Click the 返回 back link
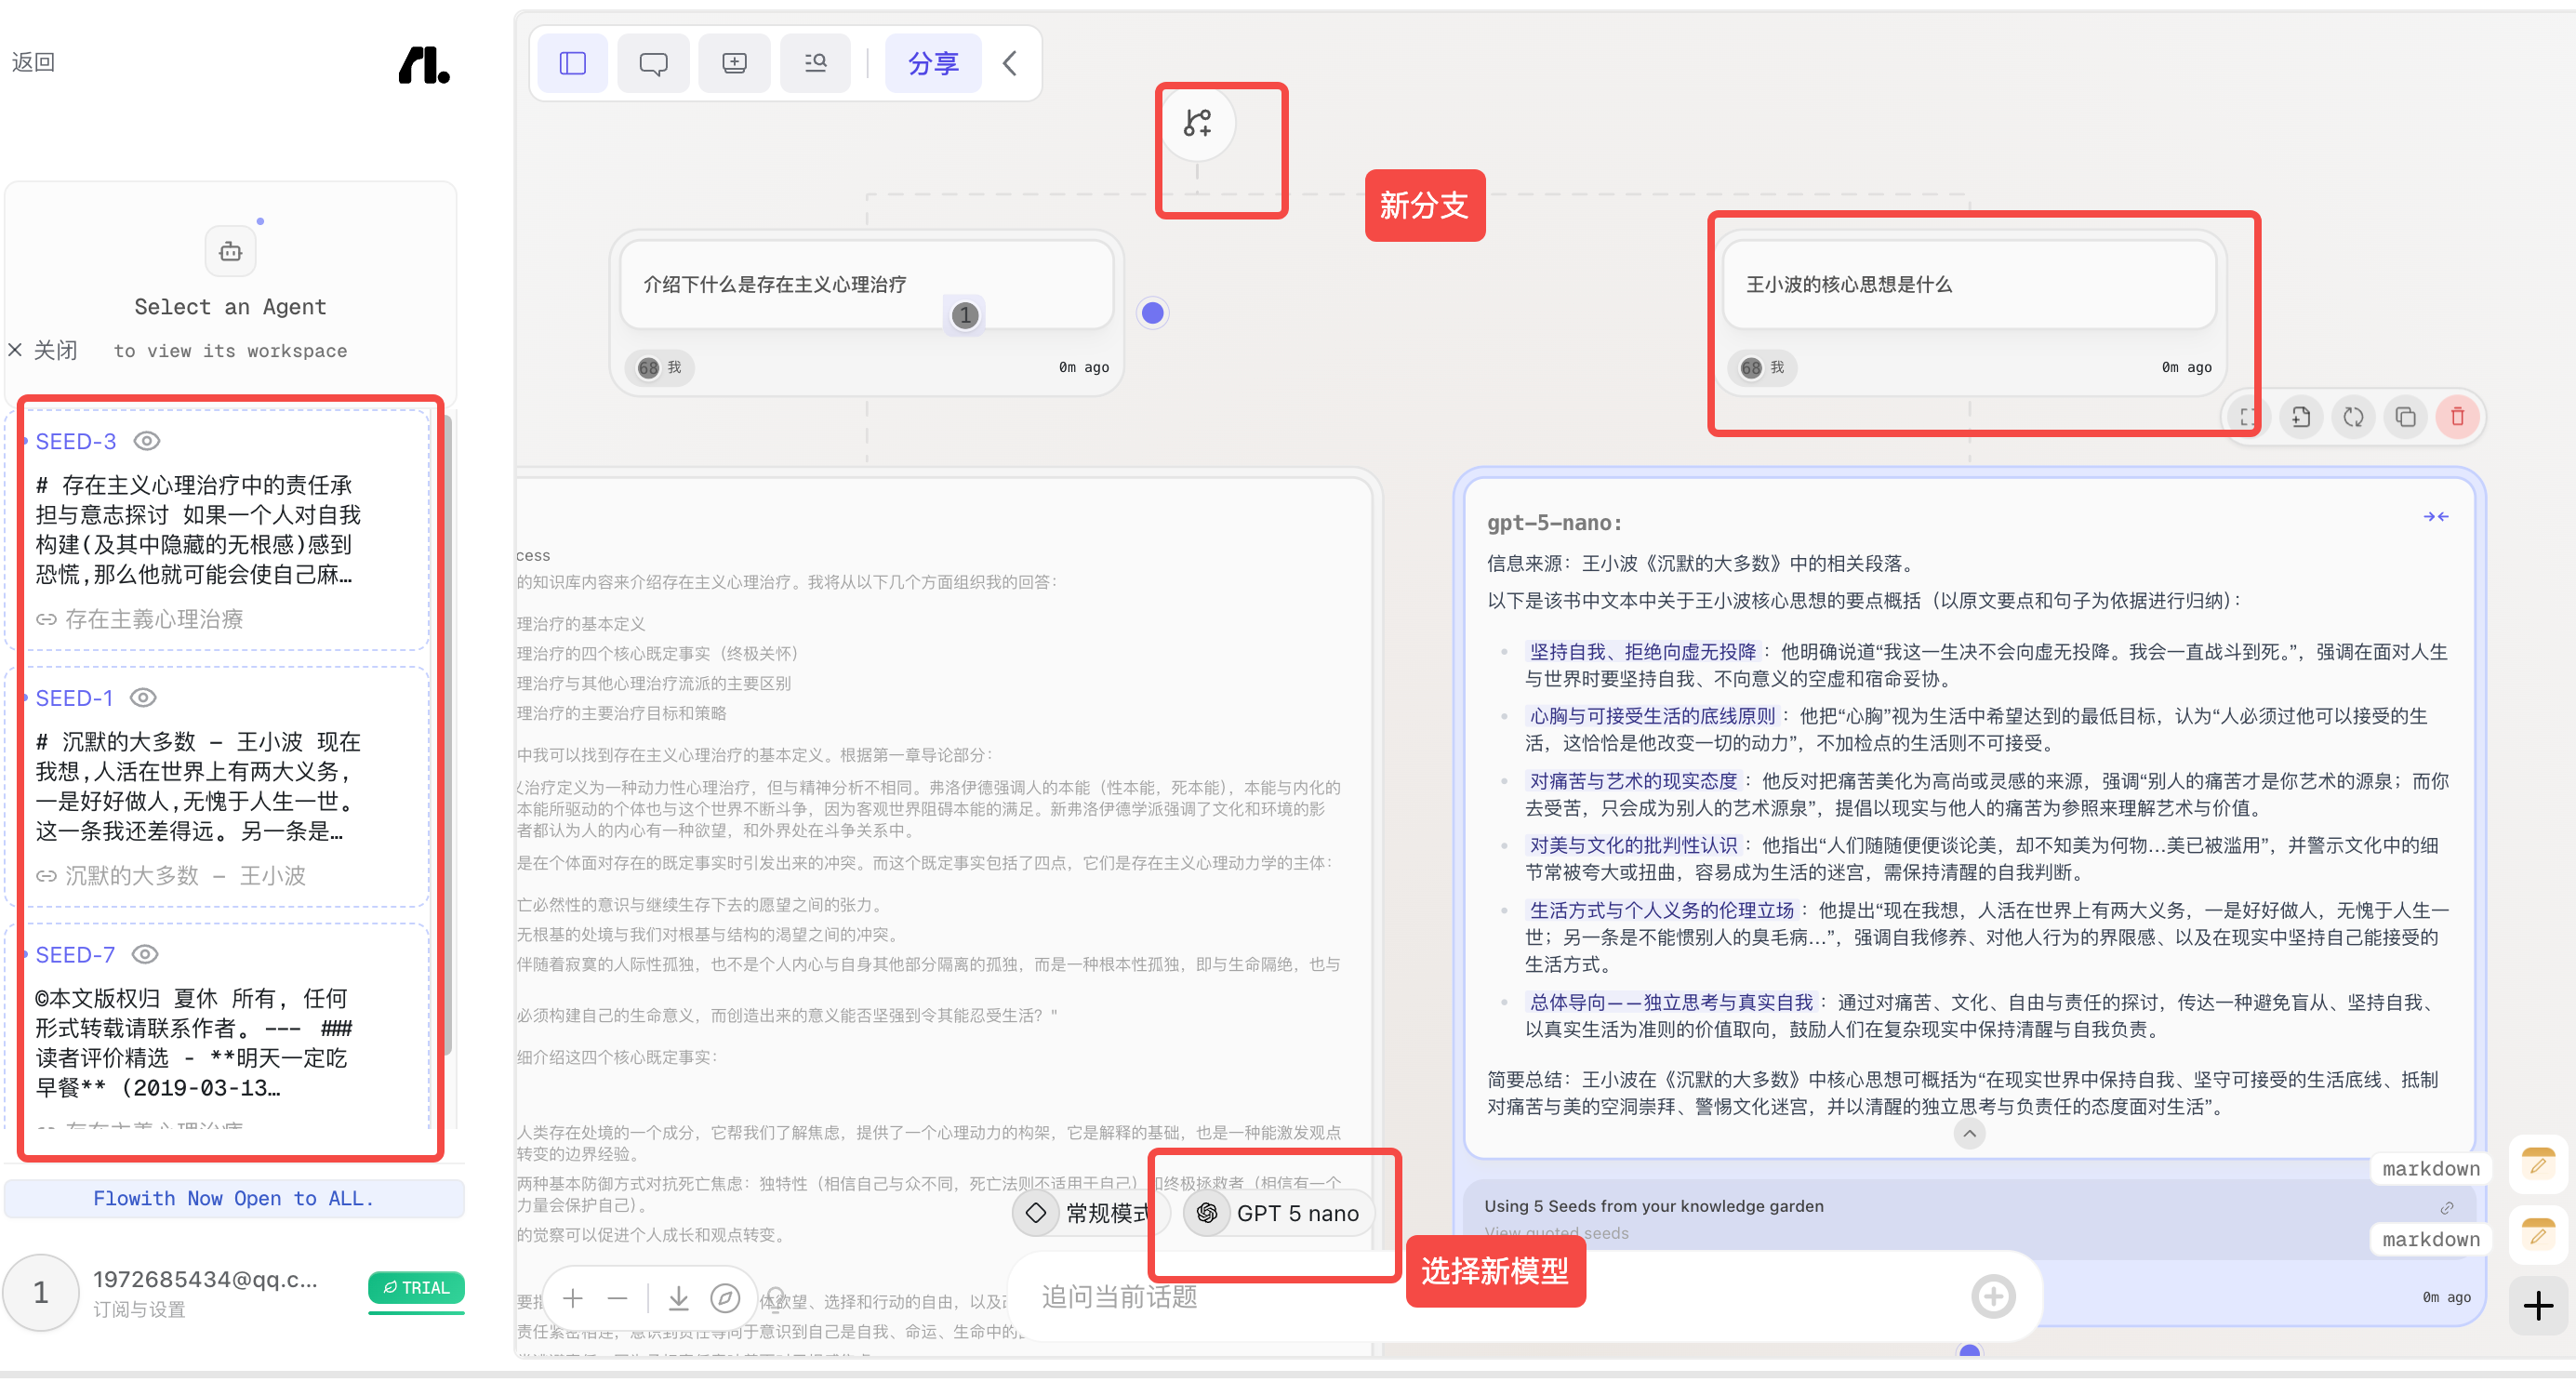The height and width of the screenshot is (1382, 2576). pos(33,62)
